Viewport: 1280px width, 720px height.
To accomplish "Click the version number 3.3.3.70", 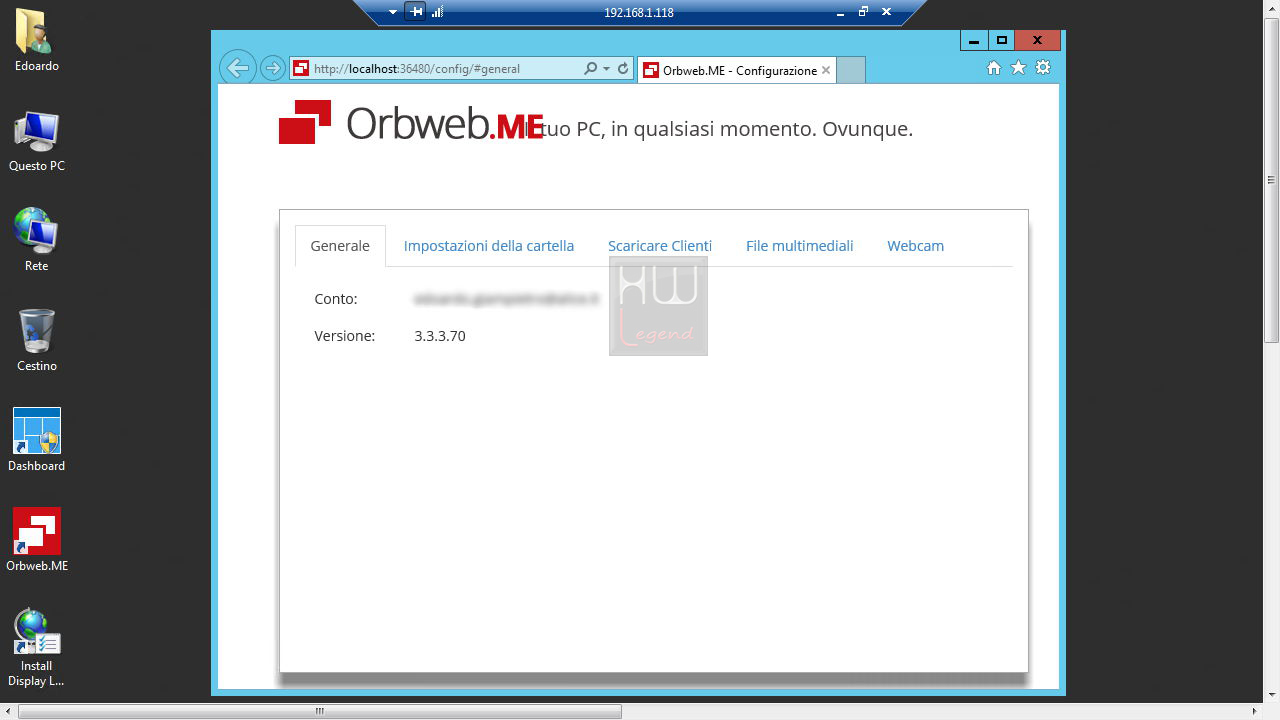I will (x=440, y=336).
